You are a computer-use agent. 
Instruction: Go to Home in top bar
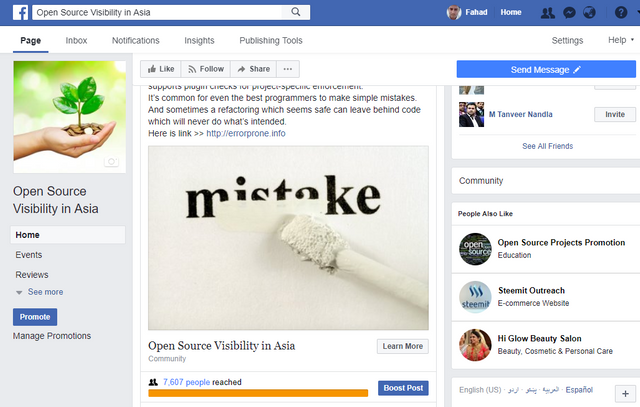[511, 12]
